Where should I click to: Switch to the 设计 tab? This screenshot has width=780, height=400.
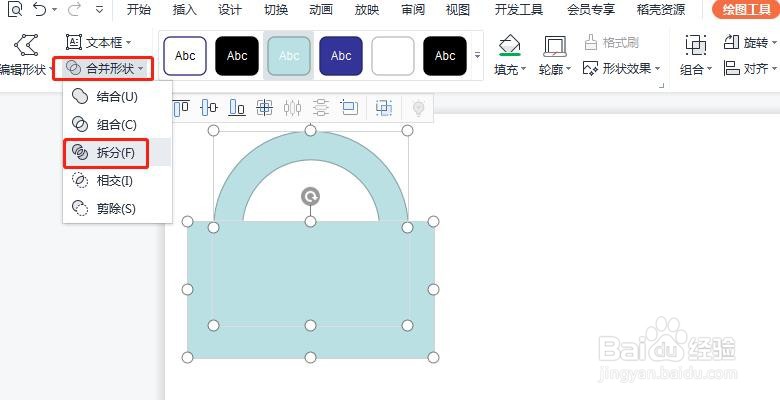click(x=230, y=9)
